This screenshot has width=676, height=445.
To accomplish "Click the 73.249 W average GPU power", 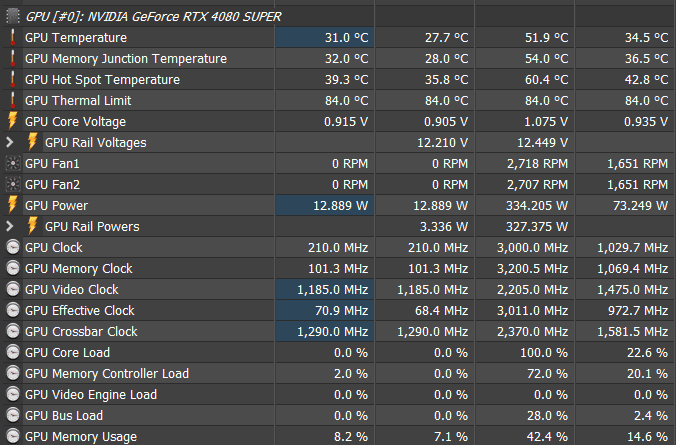I will [x=640, y=206].
